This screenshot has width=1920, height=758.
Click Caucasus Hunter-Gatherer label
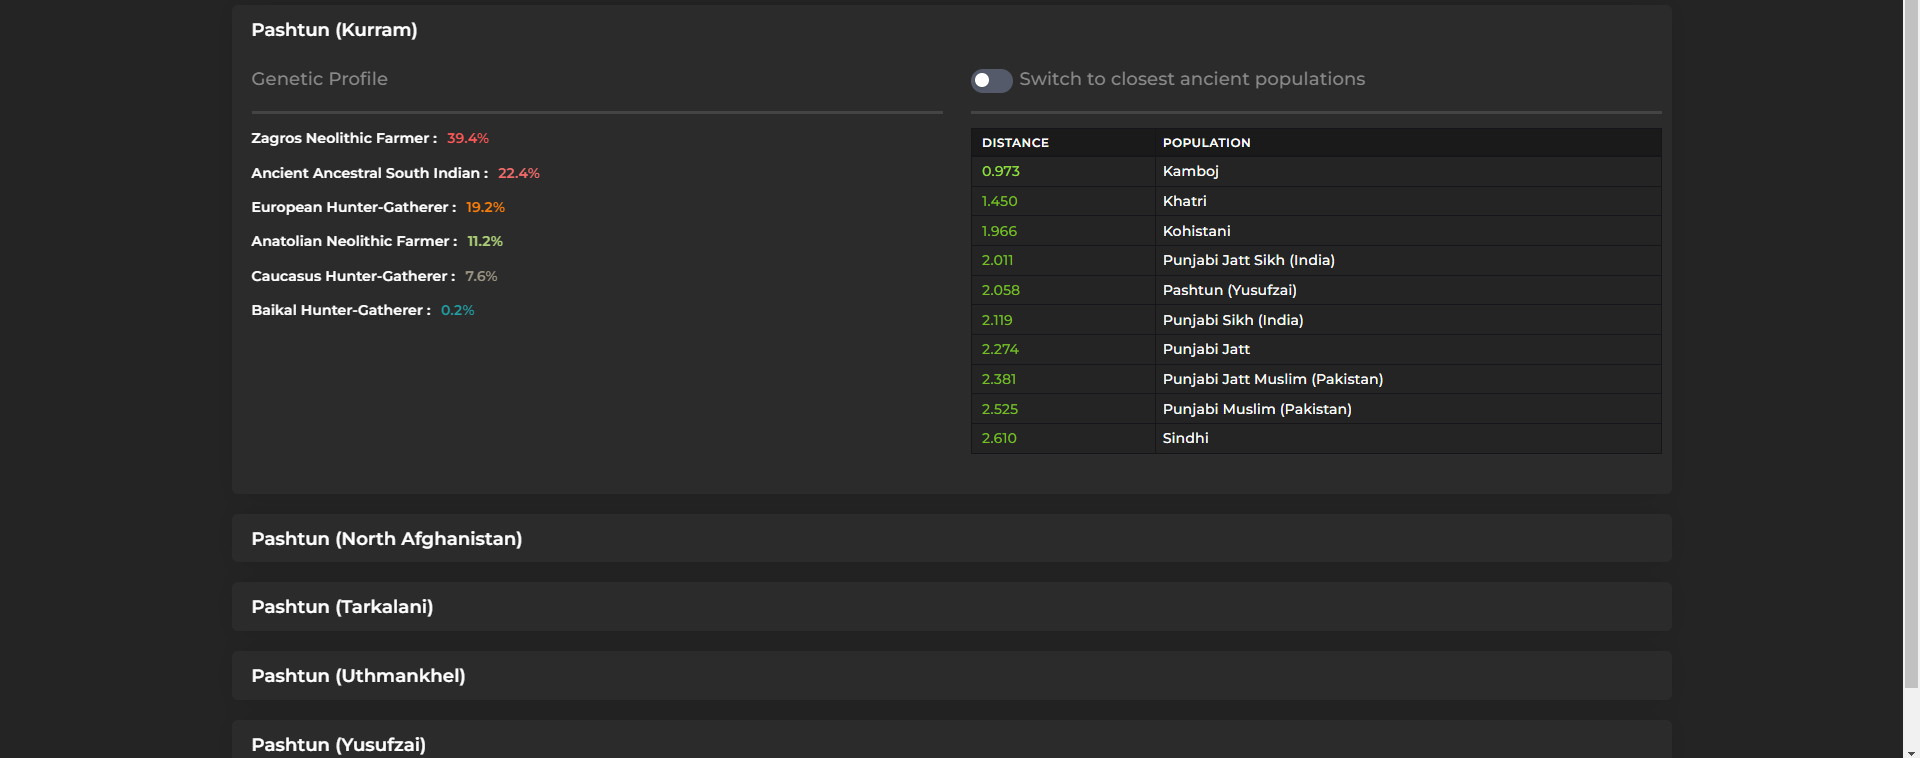click(353, 276)
